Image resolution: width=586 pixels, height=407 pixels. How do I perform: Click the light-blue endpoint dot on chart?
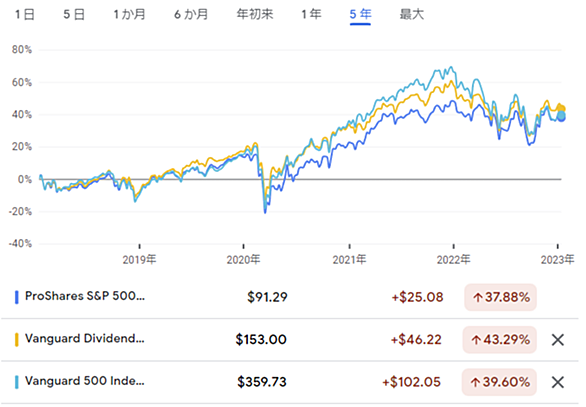coord(561,115)
